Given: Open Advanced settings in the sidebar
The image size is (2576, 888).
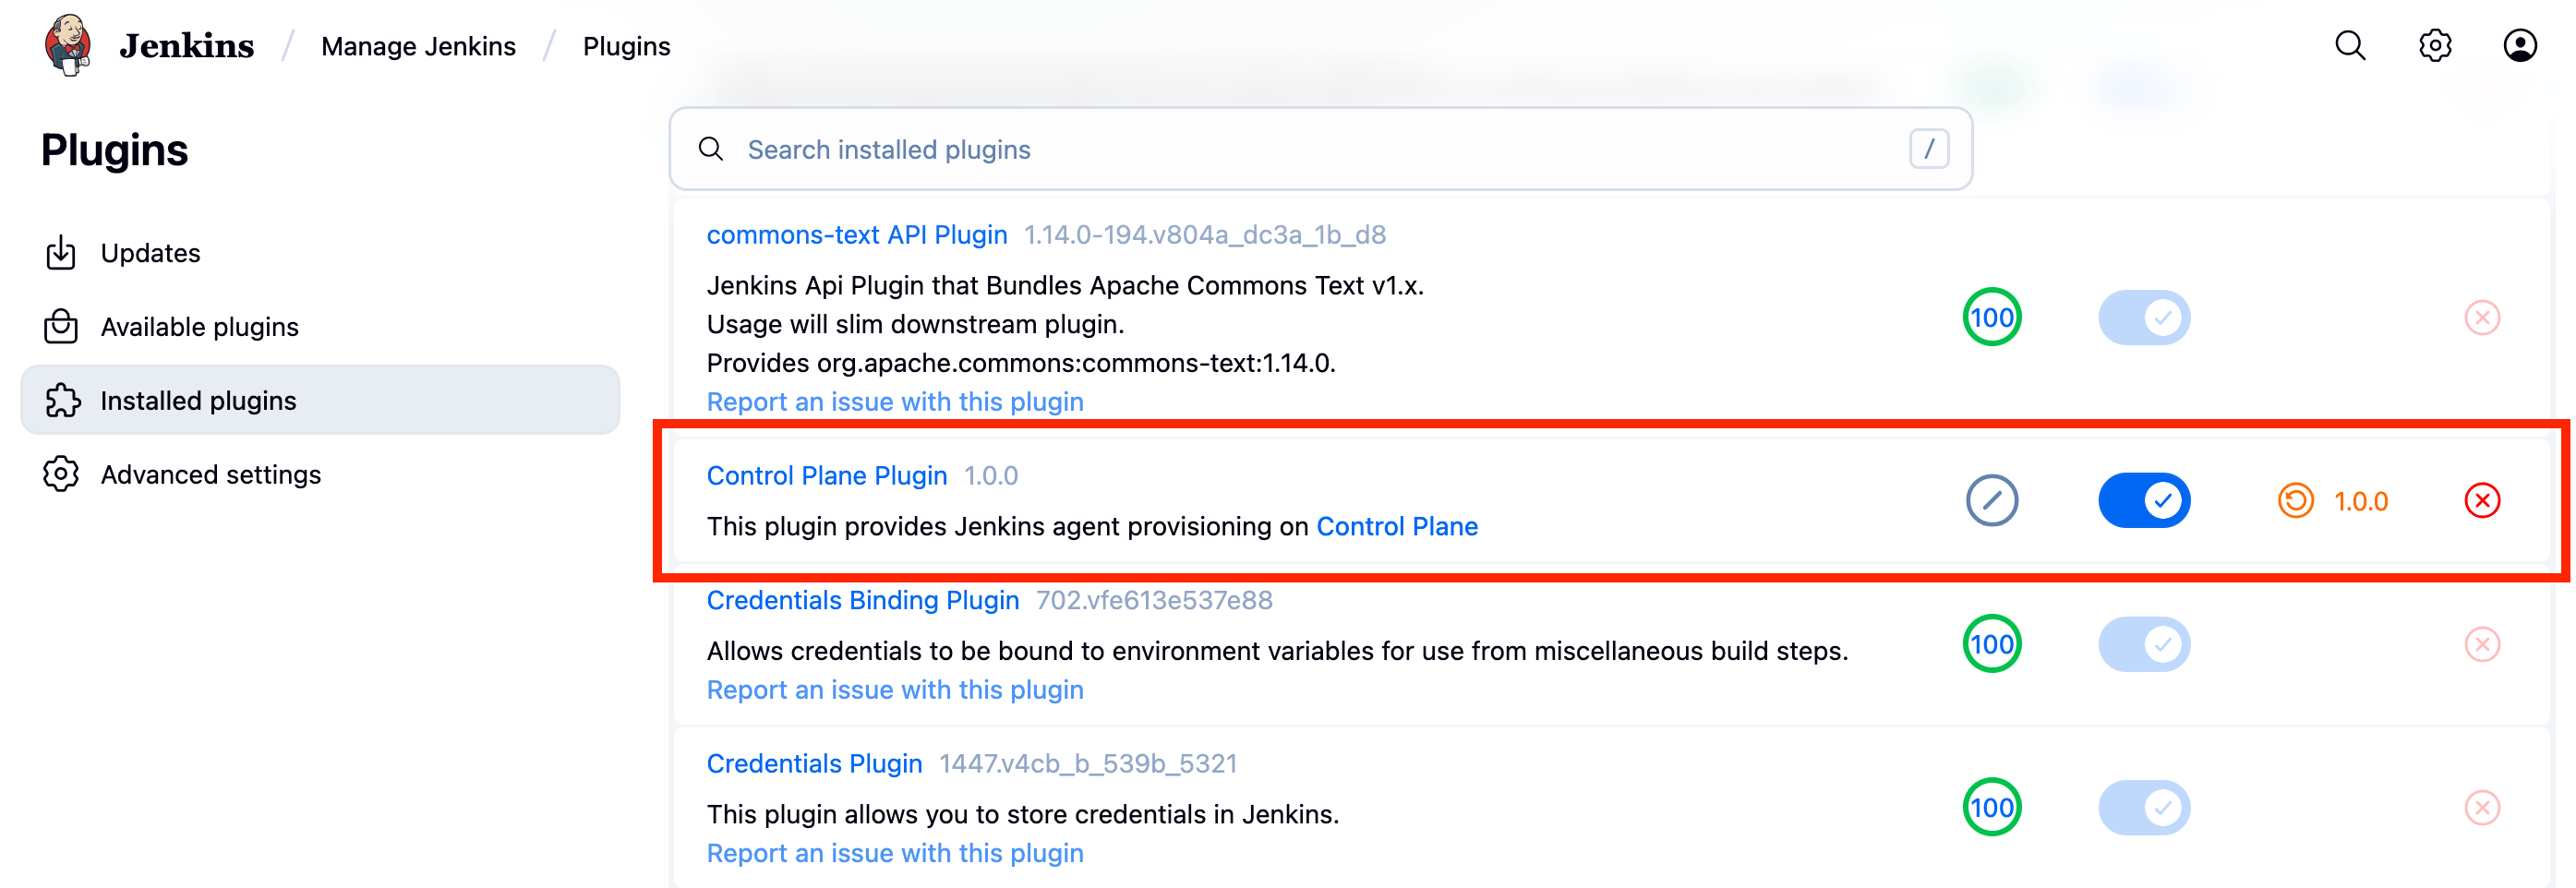Looking at the screenshot, I should [320, 474].
